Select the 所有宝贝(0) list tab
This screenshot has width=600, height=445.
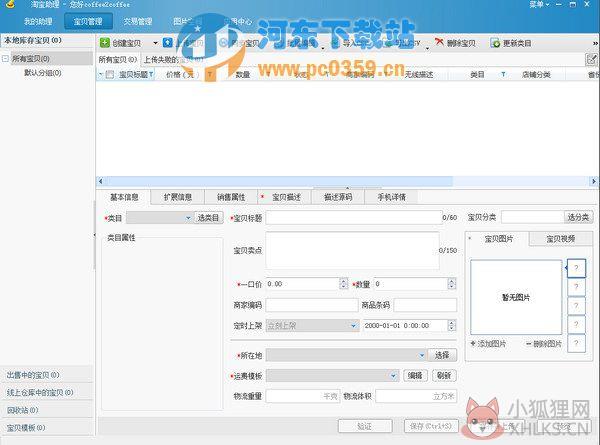pos(118,60)
